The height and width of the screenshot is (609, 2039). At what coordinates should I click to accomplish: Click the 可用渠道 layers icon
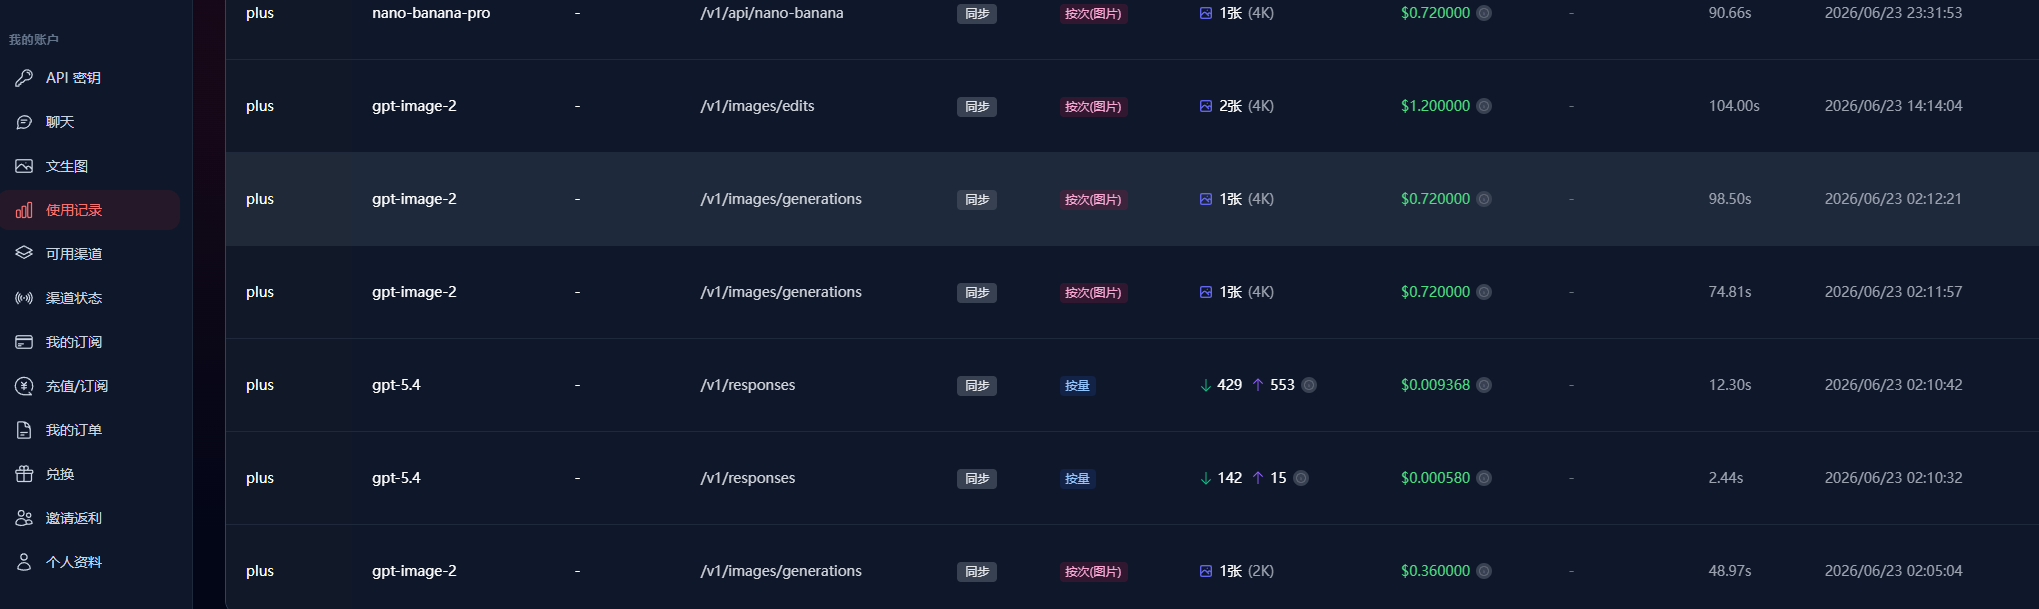[x=24, y=254]
